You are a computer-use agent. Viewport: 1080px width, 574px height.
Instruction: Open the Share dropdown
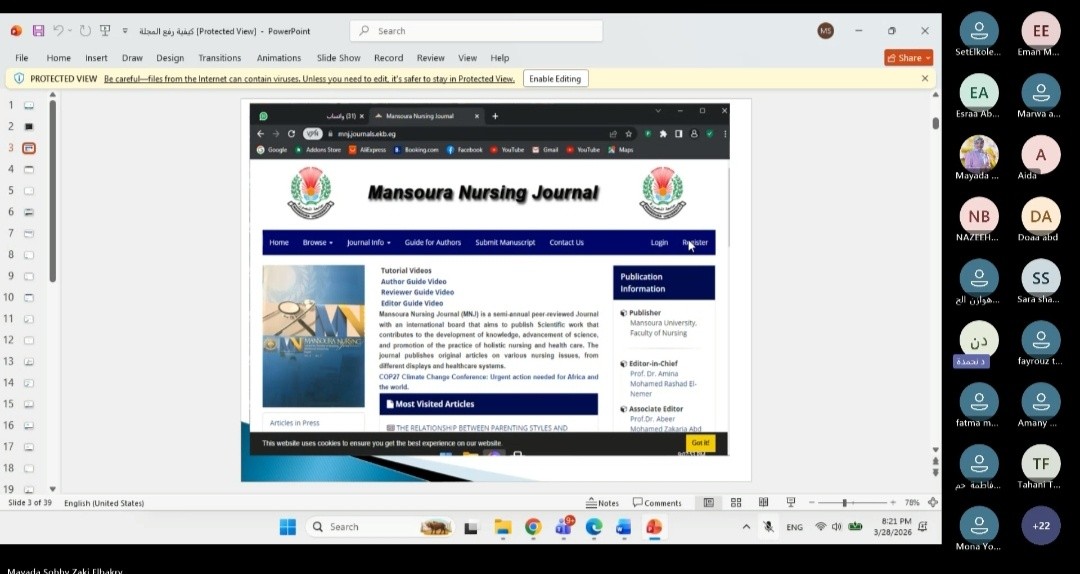tap(908, 58)
